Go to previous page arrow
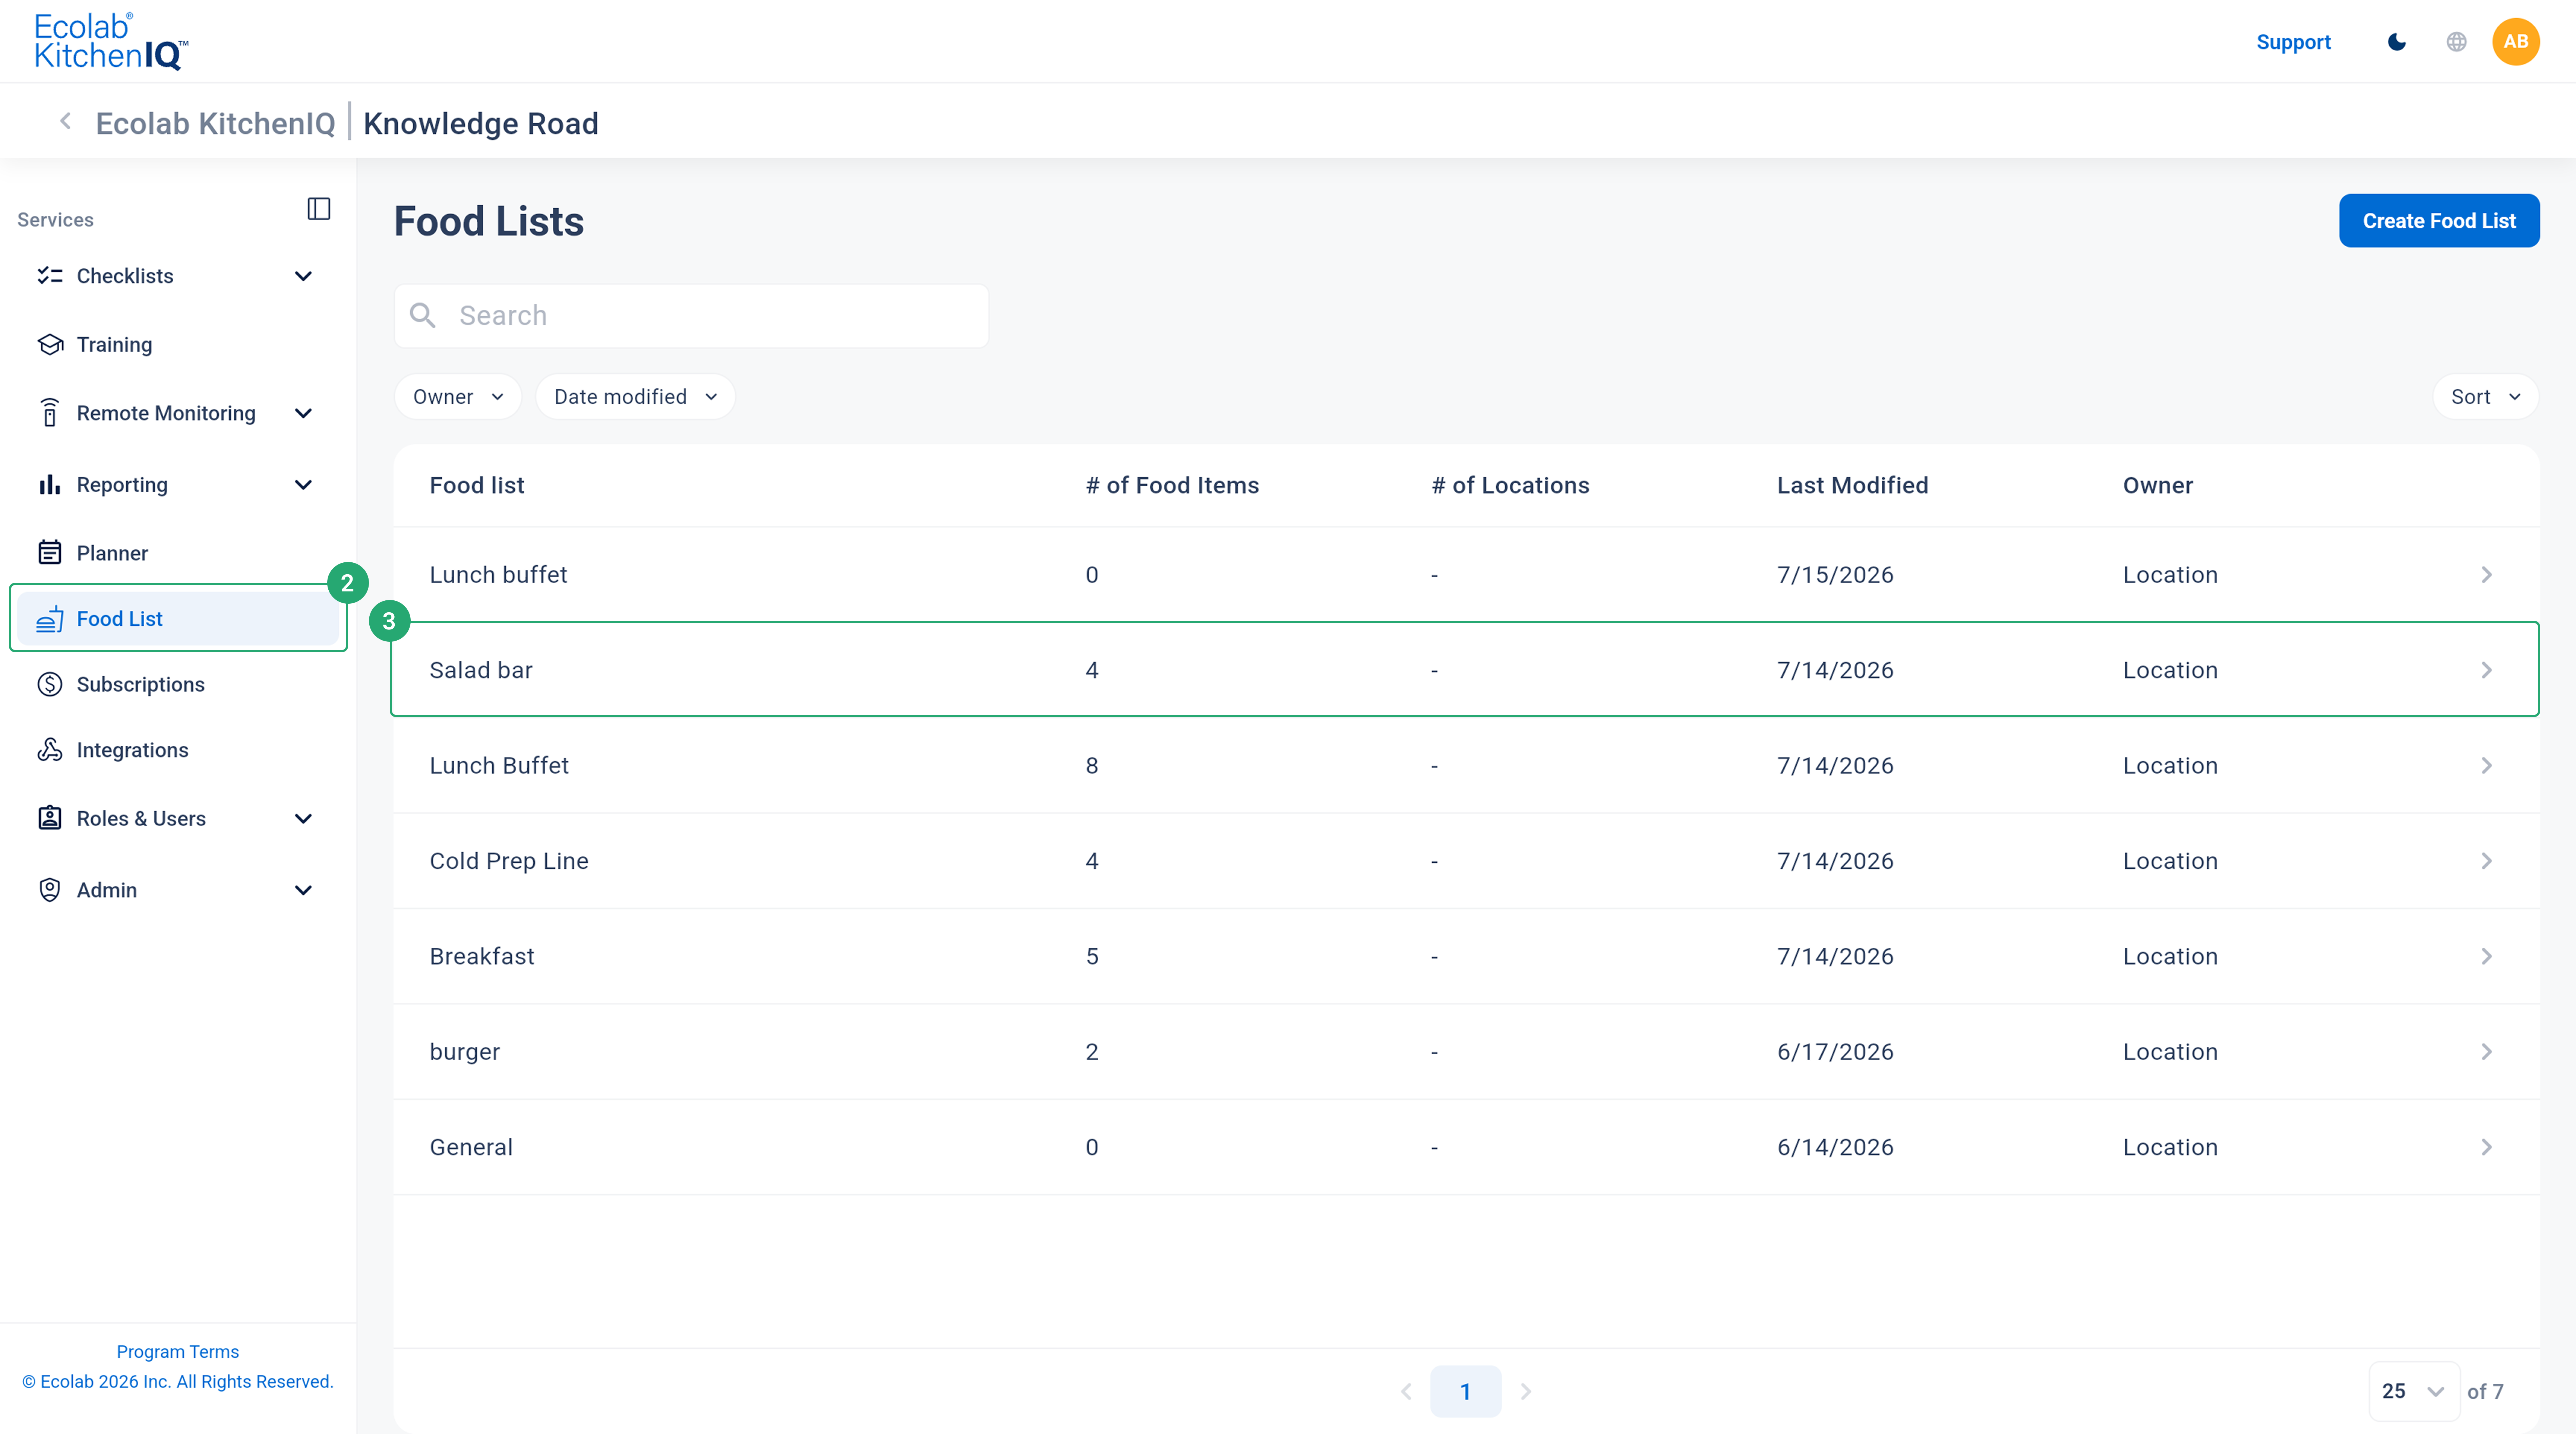The height and width of the screenshot is (1434, 2576). [1406, 1391]
